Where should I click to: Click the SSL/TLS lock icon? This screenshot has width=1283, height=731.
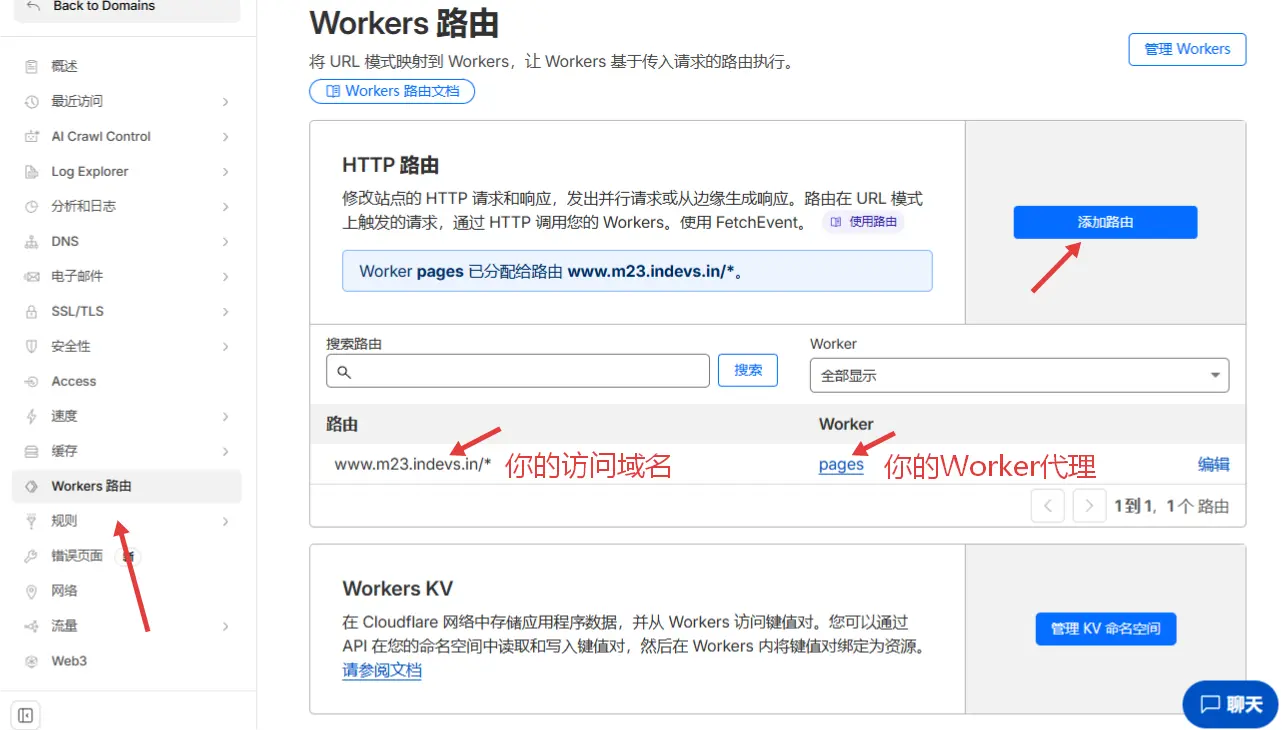click(31, 312)
